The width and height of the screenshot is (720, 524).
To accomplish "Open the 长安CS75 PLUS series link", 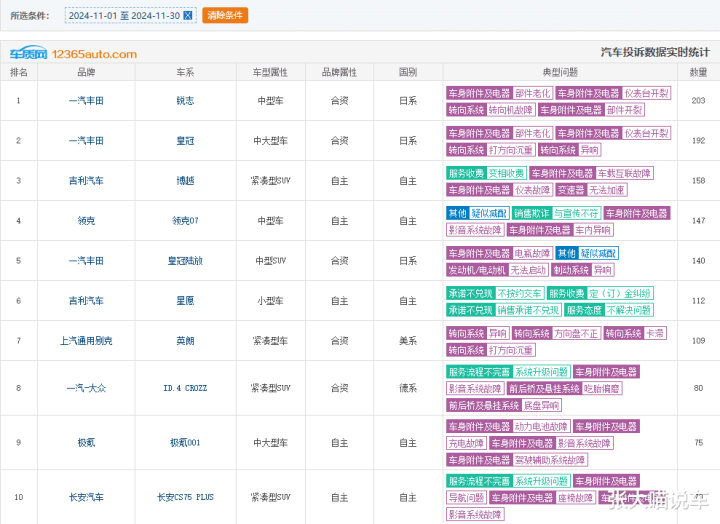I will [185, 497].
